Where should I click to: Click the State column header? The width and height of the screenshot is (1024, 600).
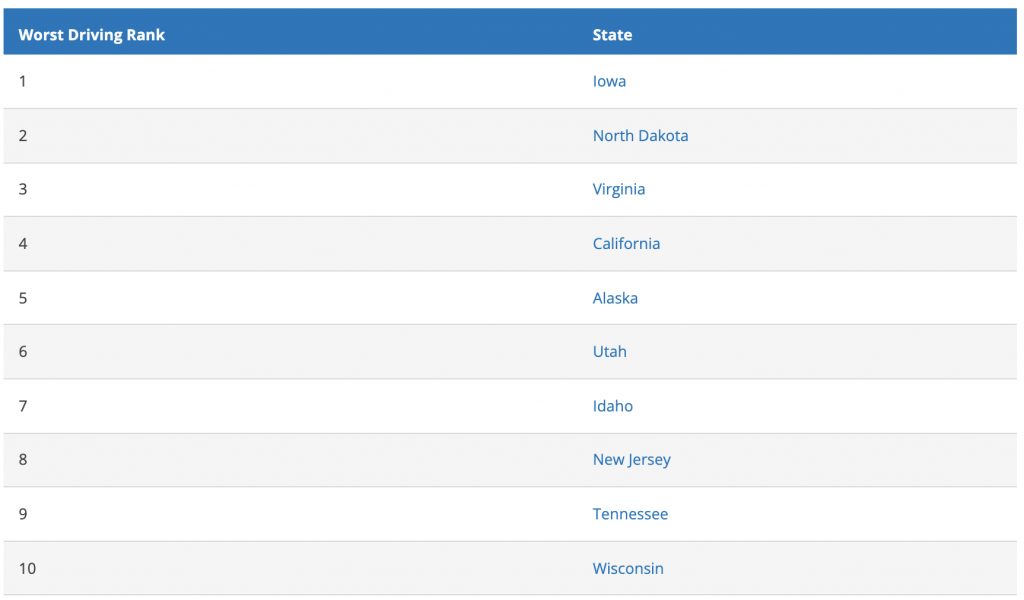pos(612,35)
